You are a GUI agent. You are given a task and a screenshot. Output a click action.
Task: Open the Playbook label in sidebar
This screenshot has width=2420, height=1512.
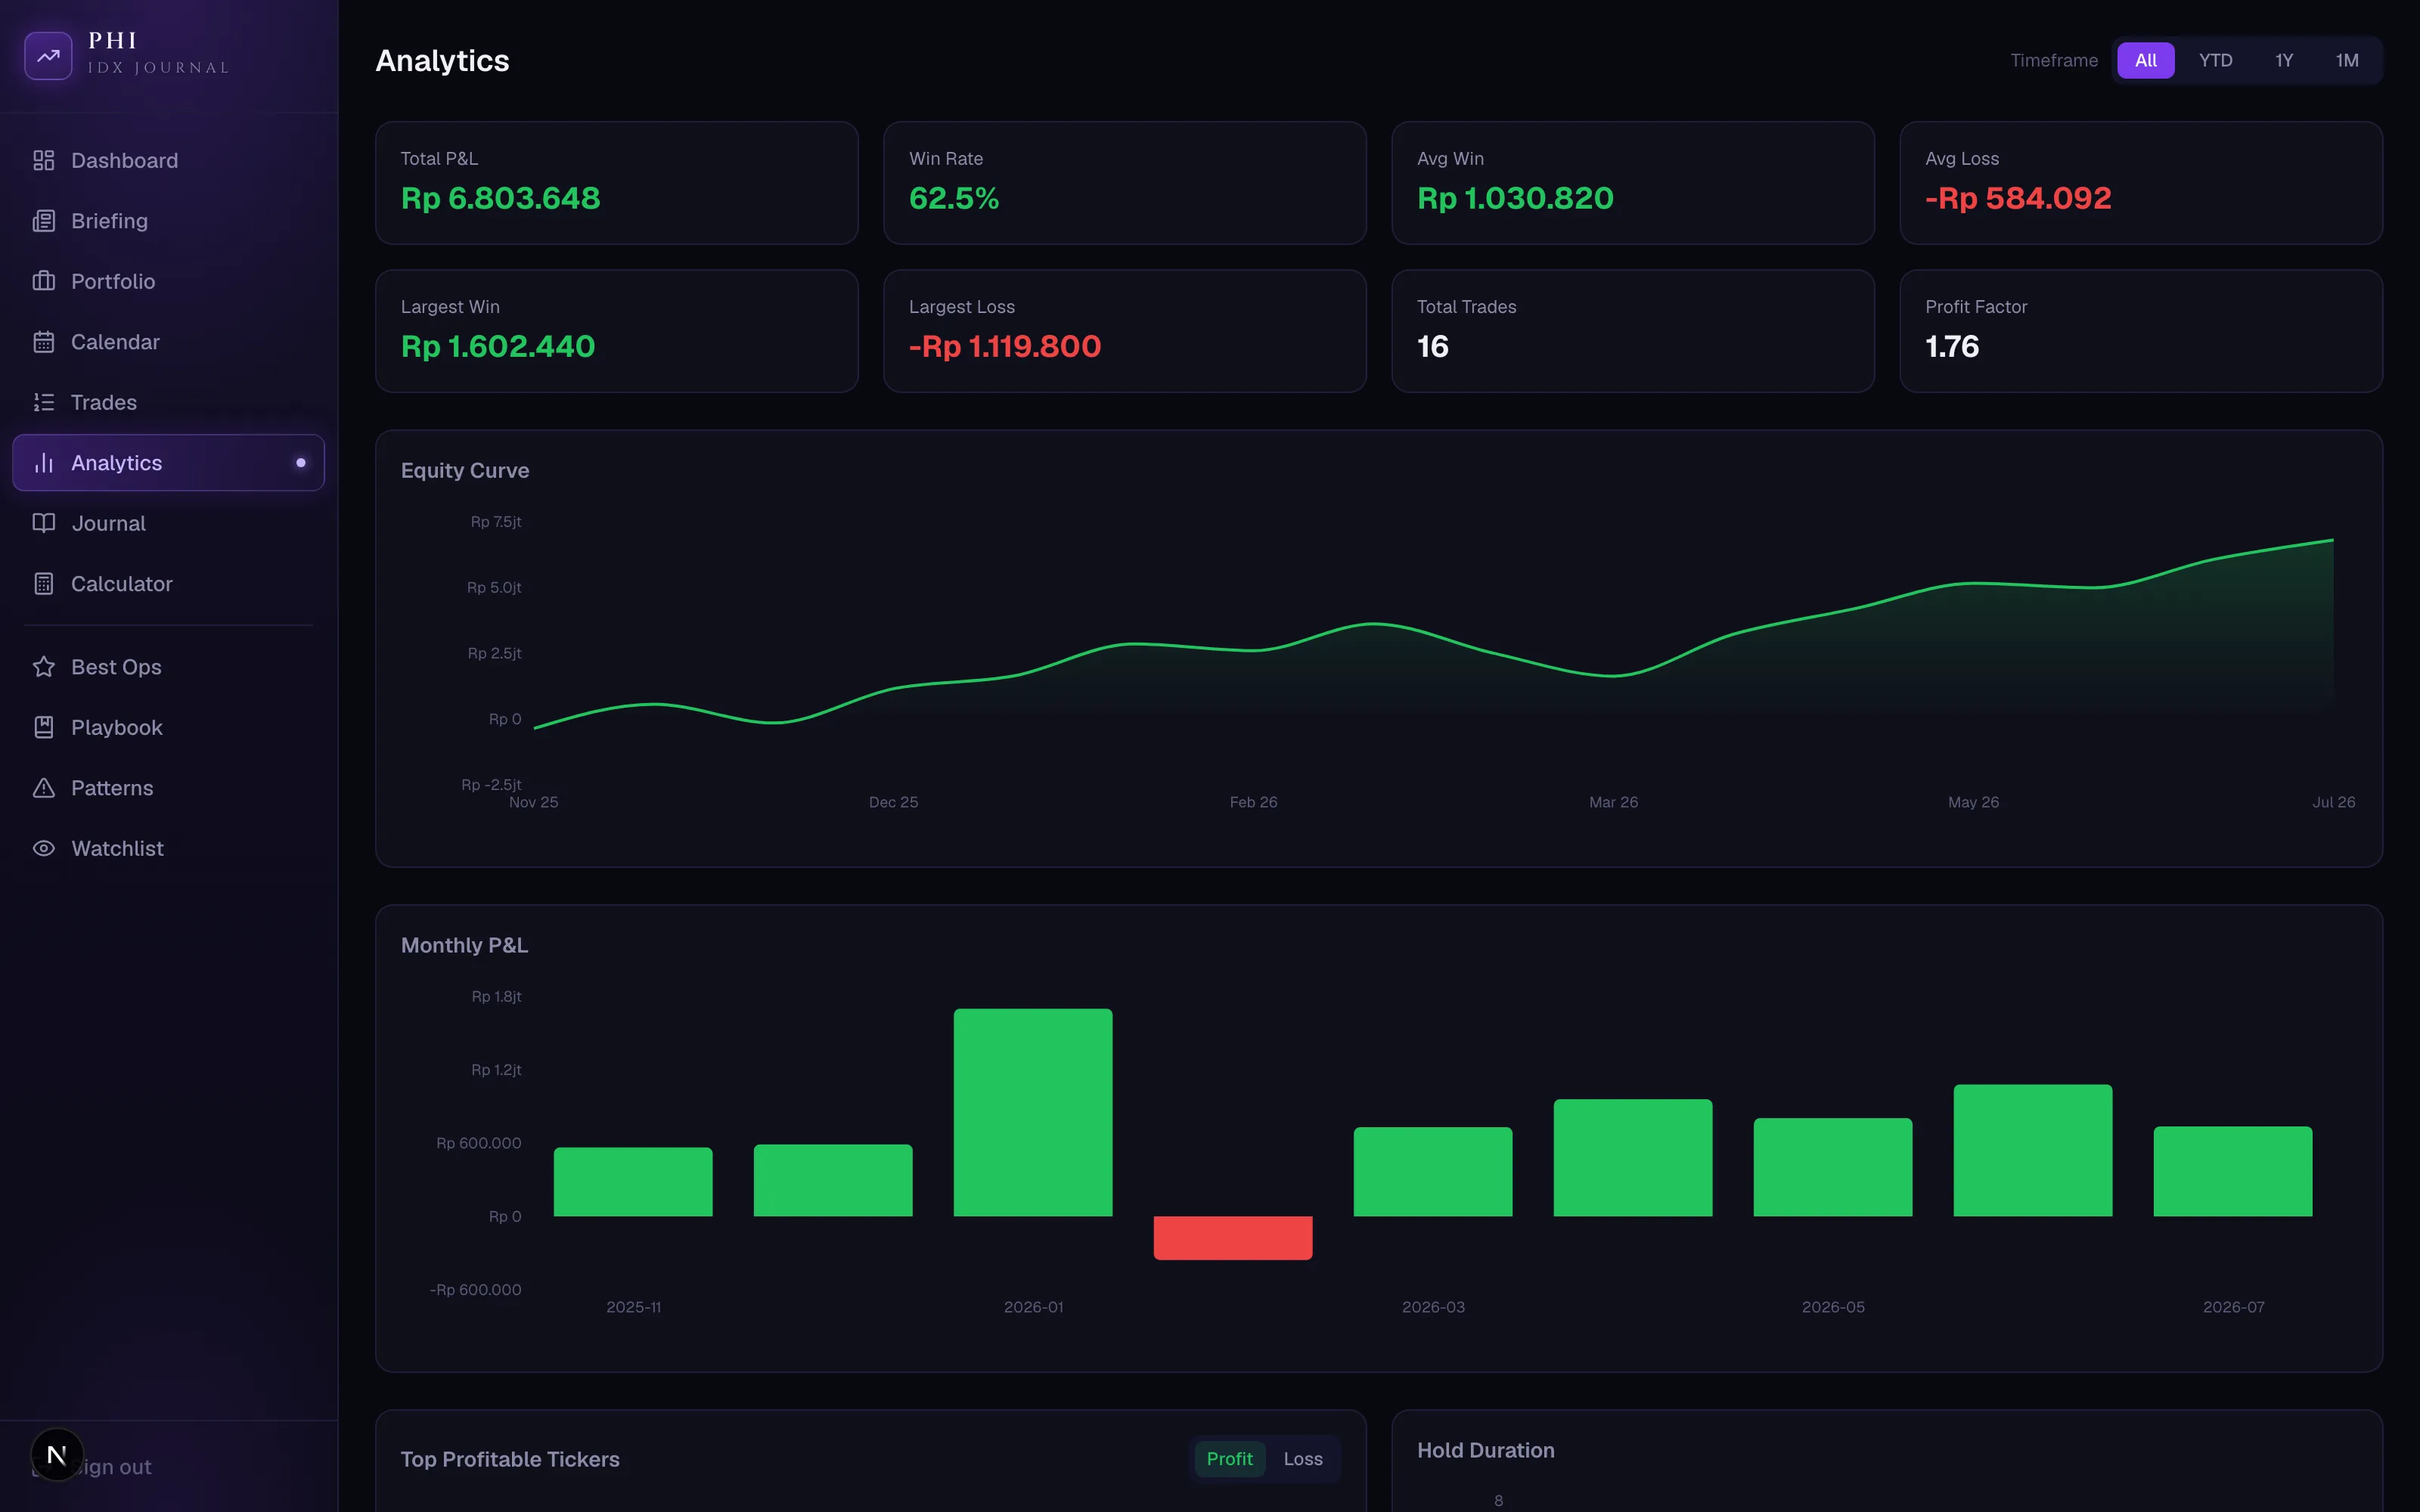[117, 727]
